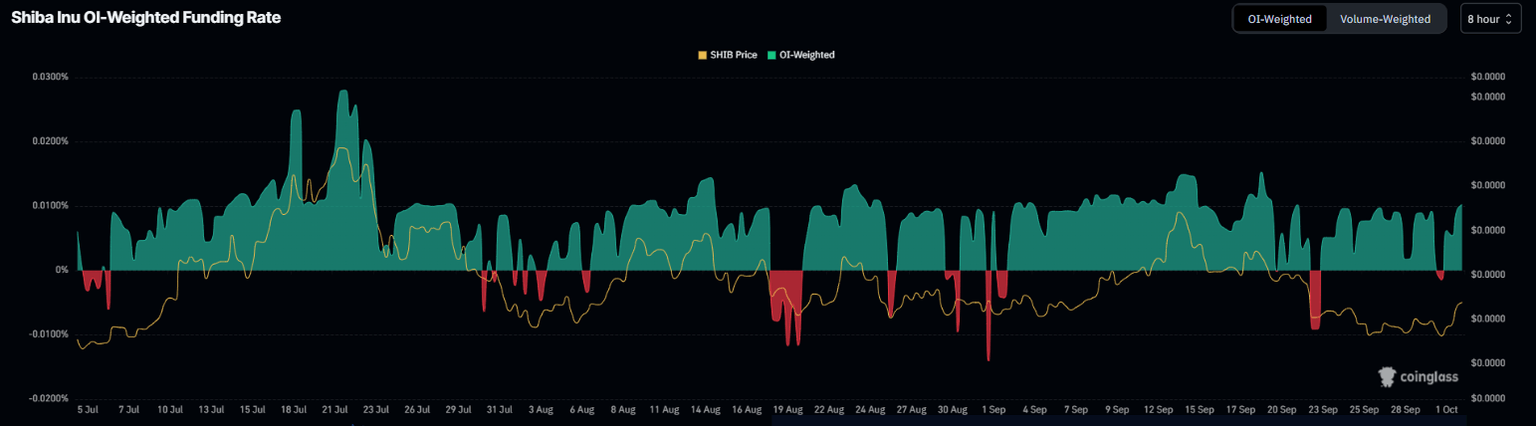Click the -0.0200% left axis label
1536x426 pixels.
tap(48, 398)
